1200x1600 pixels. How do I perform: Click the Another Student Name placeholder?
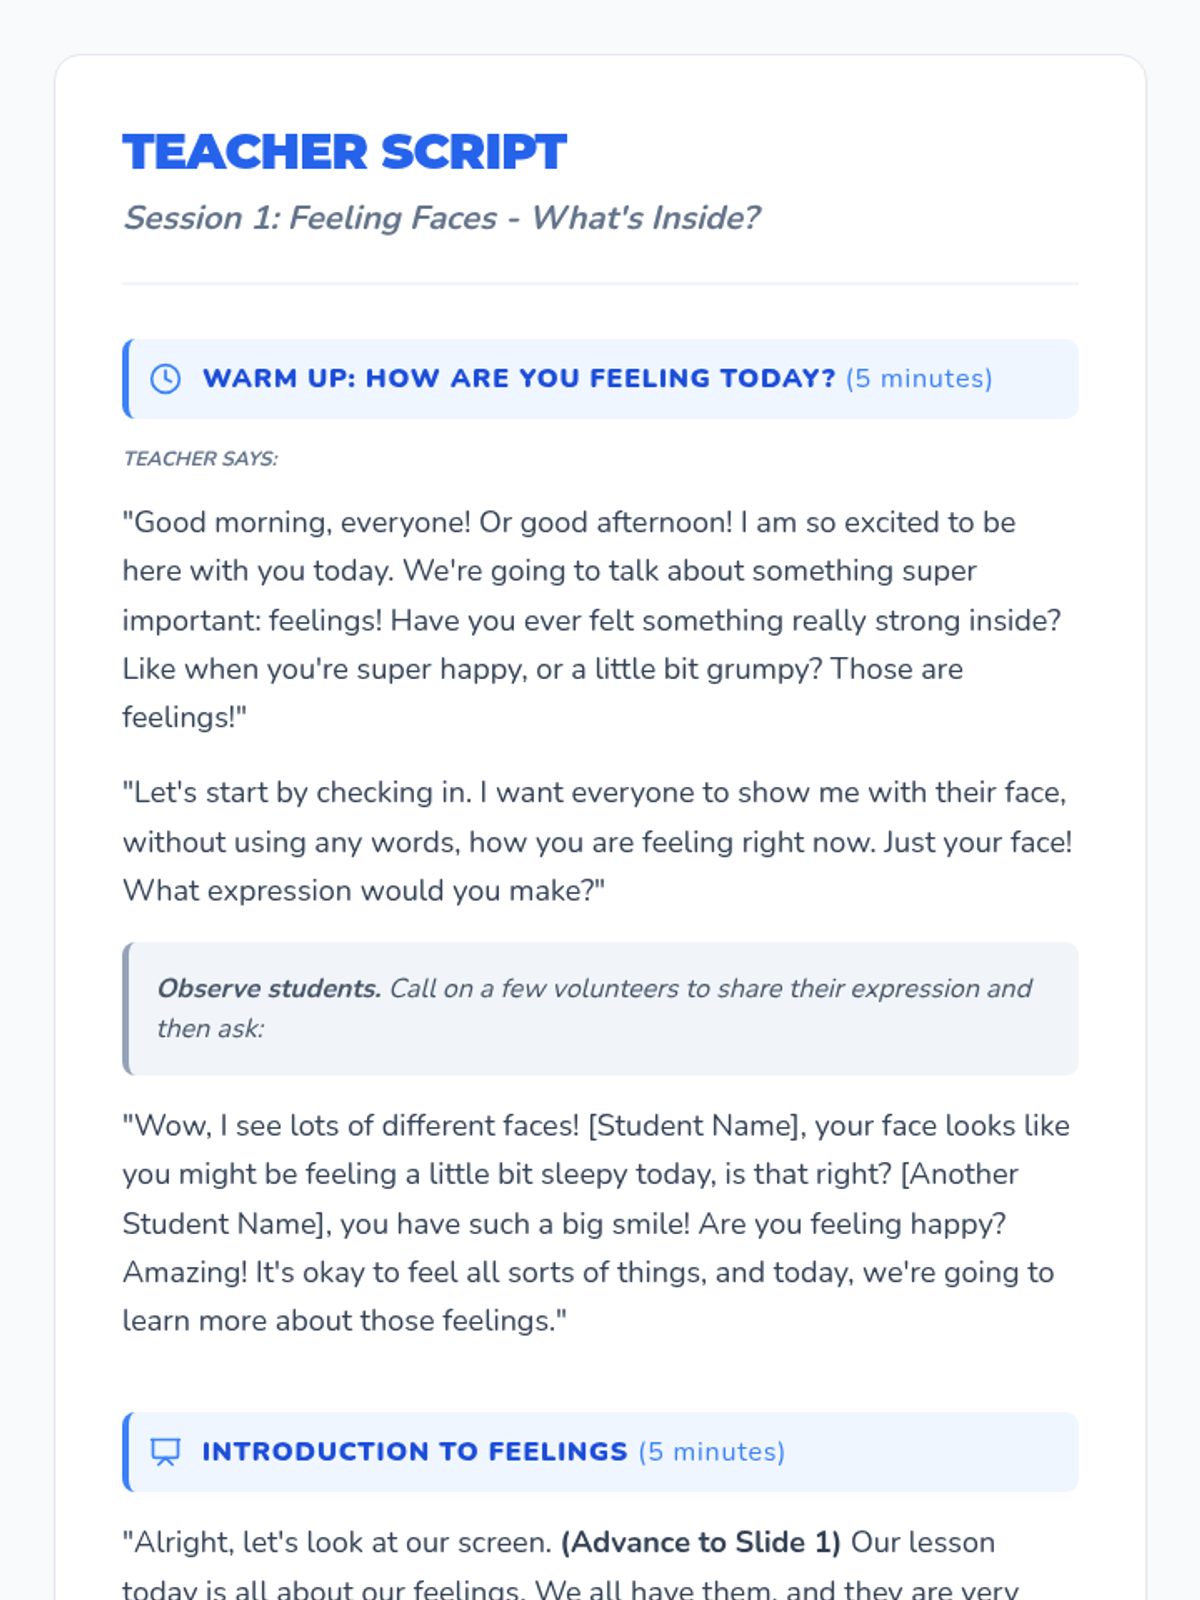coord(570,1199)
